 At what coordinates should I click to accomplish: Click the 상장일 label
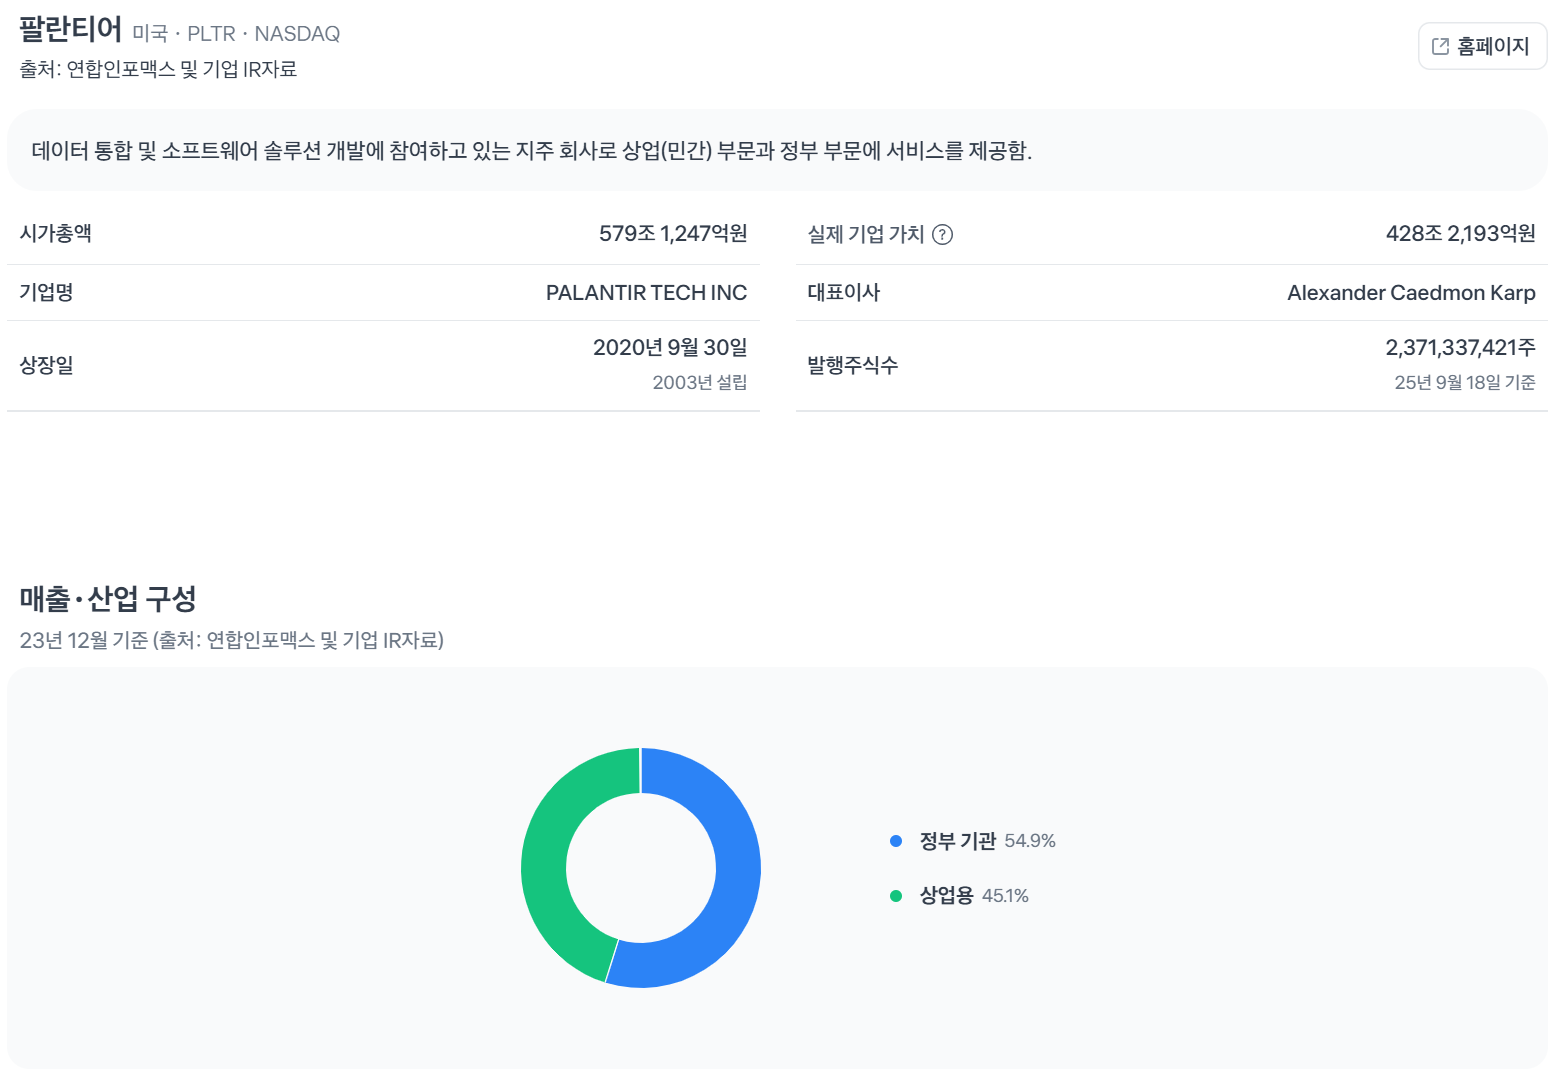pos(46,365)
